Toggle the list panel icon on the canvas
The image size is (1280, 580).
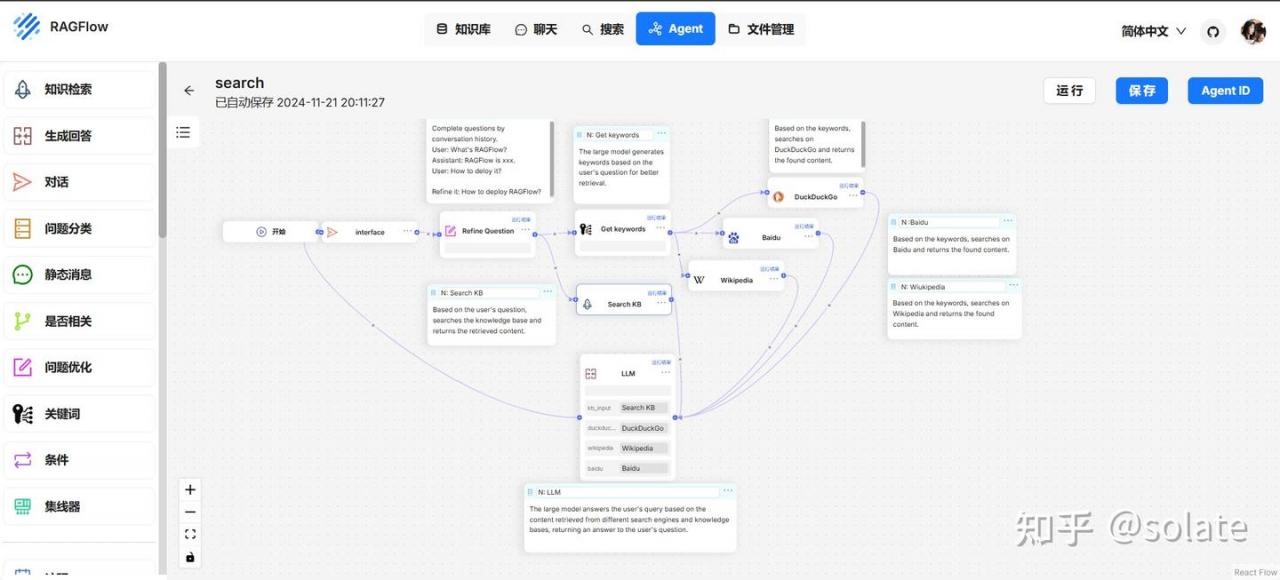pos(183,132)
